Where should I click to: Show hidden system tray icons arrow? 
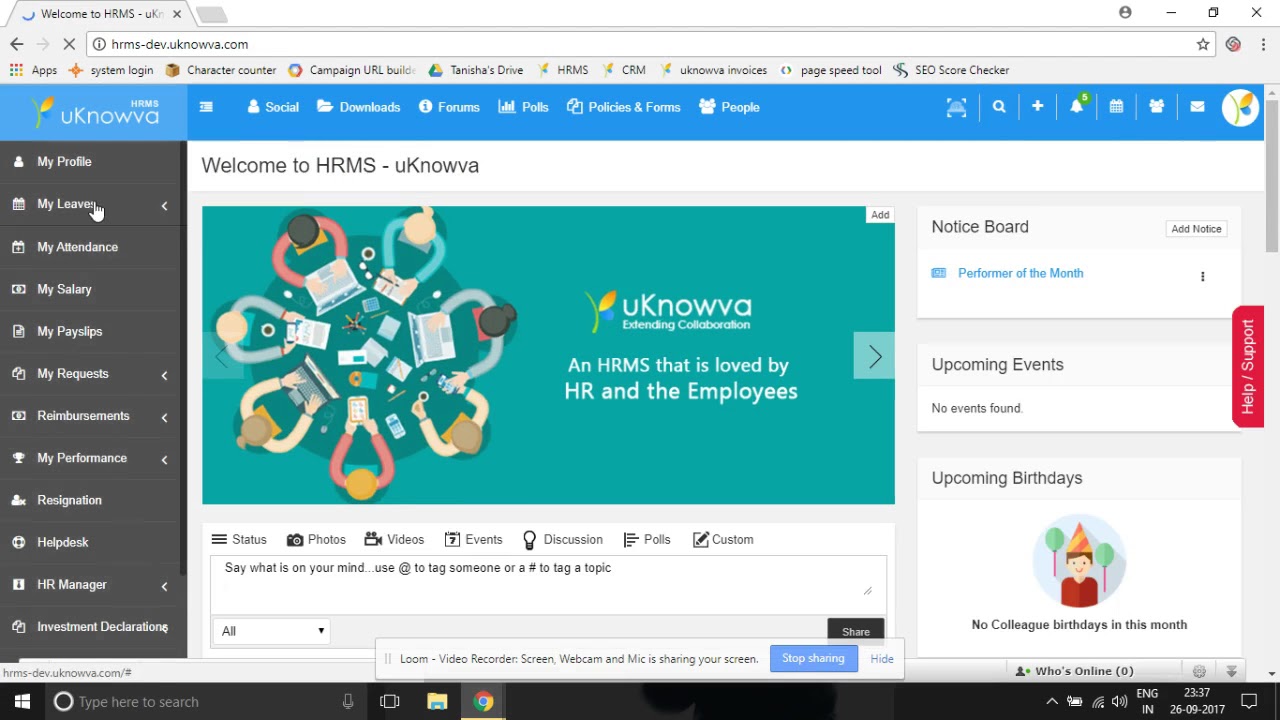[x=1052, y=701]
